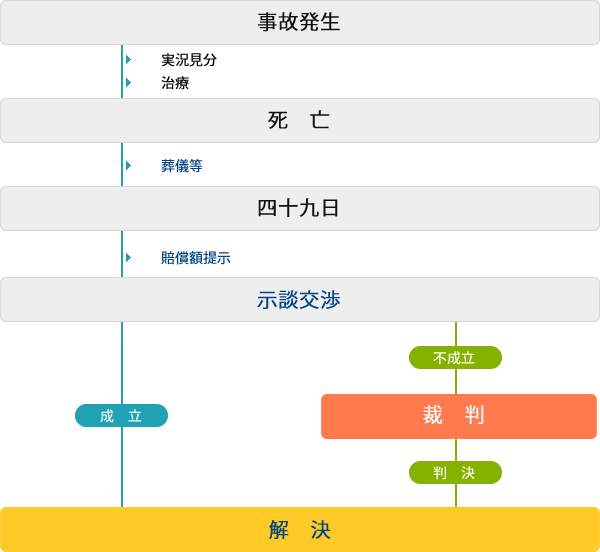Select the 実況見分 text label
The height and width of the screenshot is (552, 600).
(x=189, y=60)
